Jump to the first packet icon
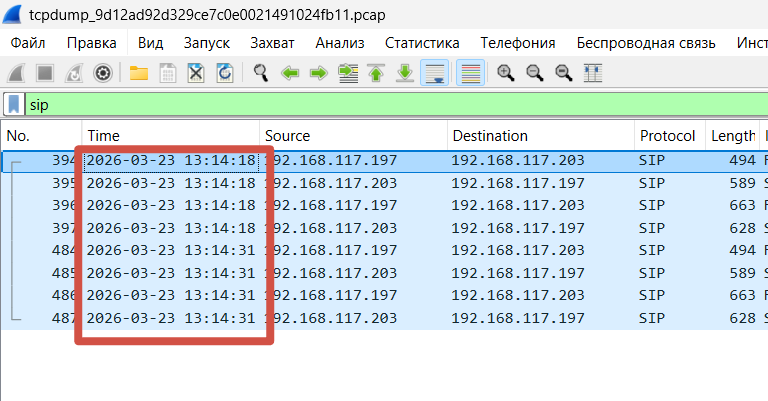 click(x=376, y=73)
